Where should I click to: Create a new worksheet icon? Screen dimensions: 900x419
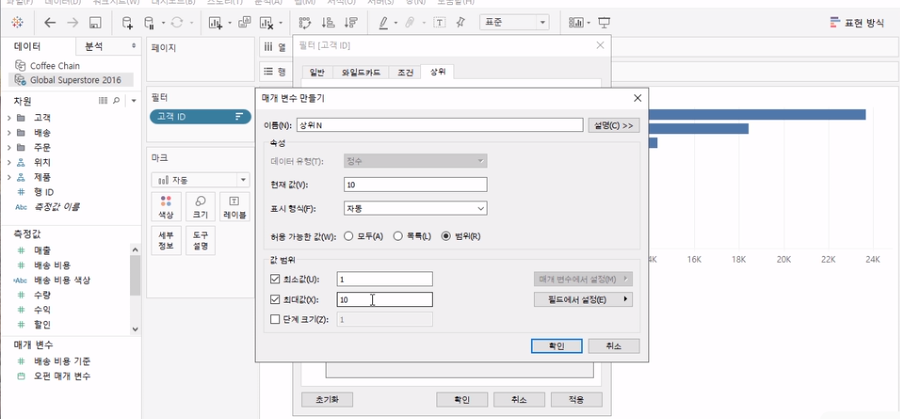[x=216, y=23]
